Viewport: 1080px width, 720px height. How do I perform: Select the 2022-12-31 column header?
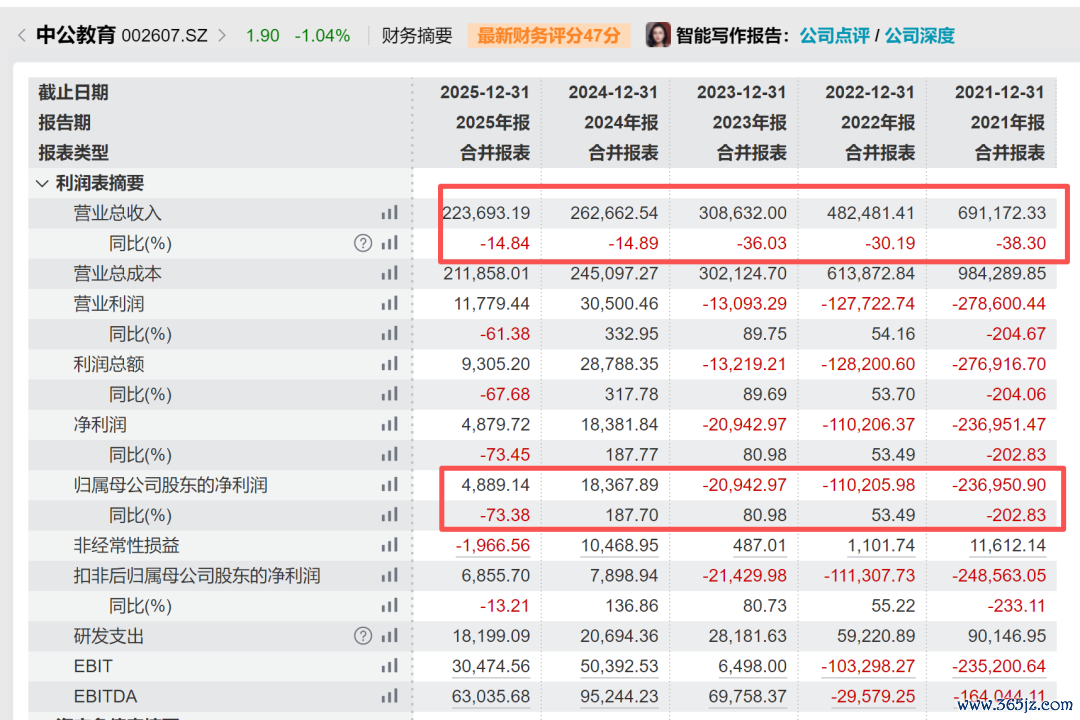tap(870, 92)
